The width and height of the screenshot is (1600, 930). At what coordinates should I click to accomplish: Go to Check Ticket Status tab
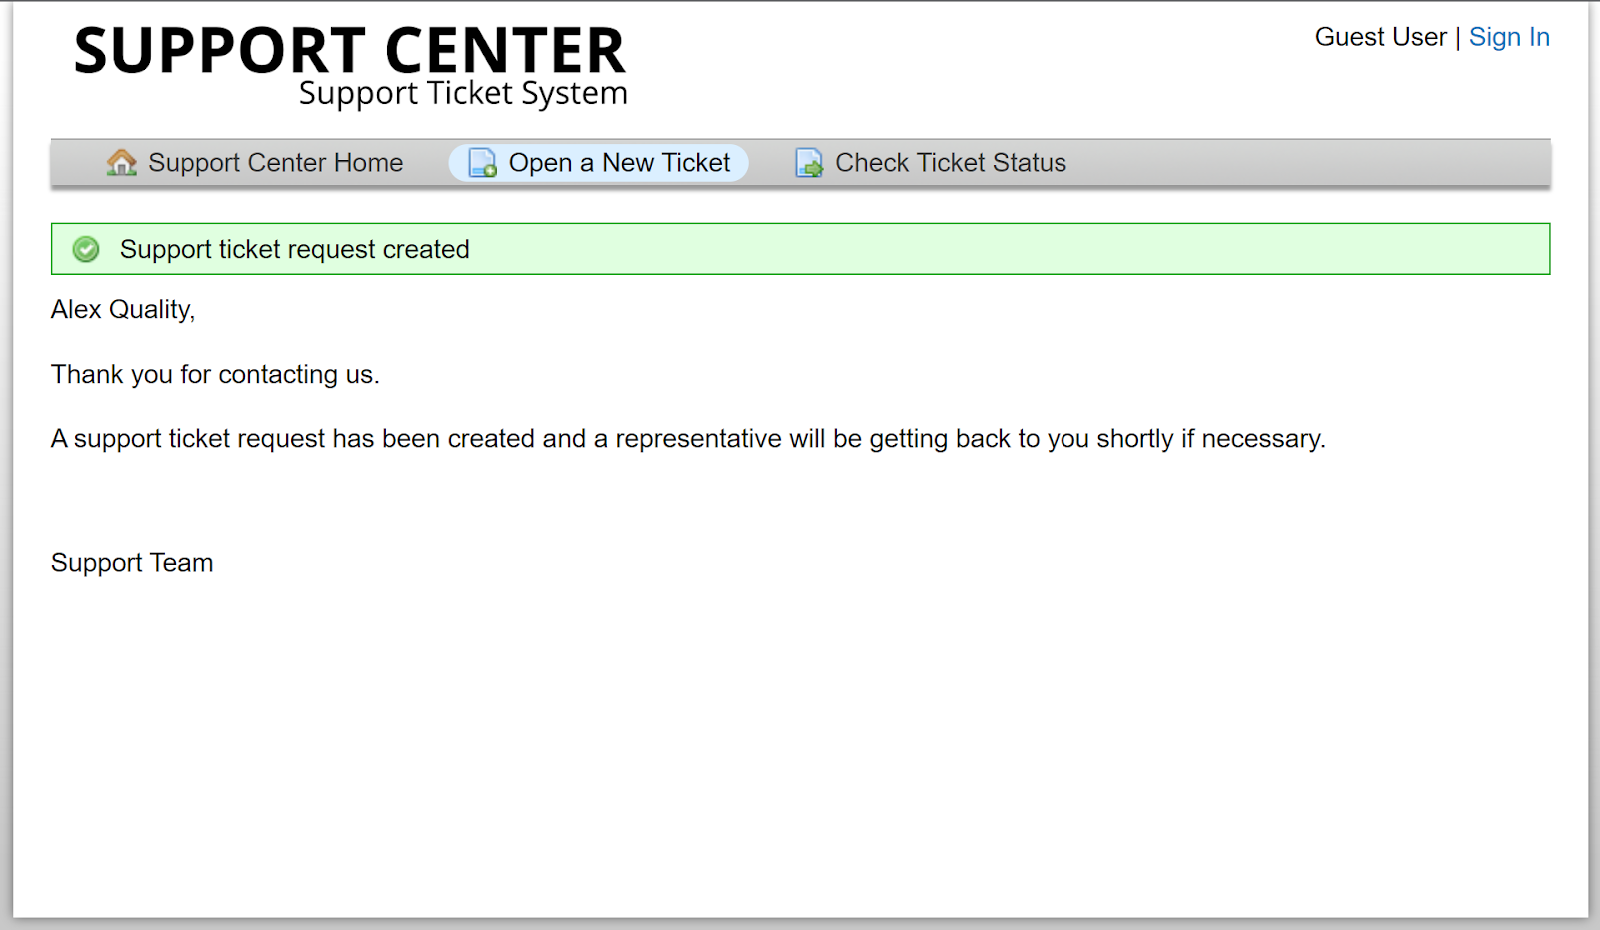(950, 163)
